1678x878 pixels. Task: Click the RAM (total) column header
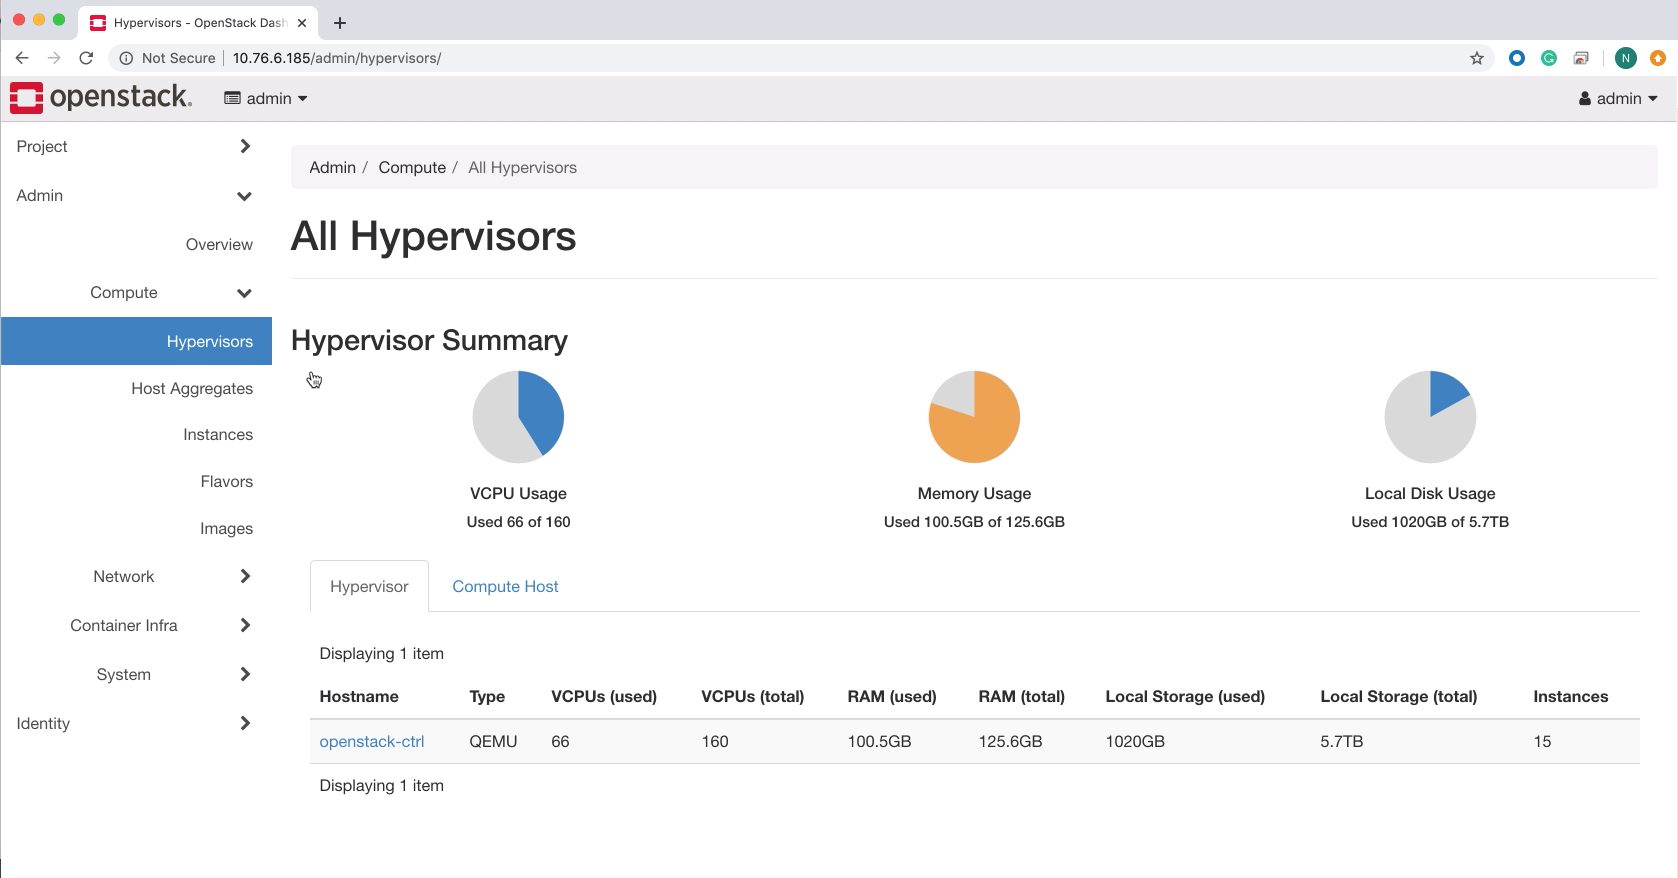(x=1021, y=696)
